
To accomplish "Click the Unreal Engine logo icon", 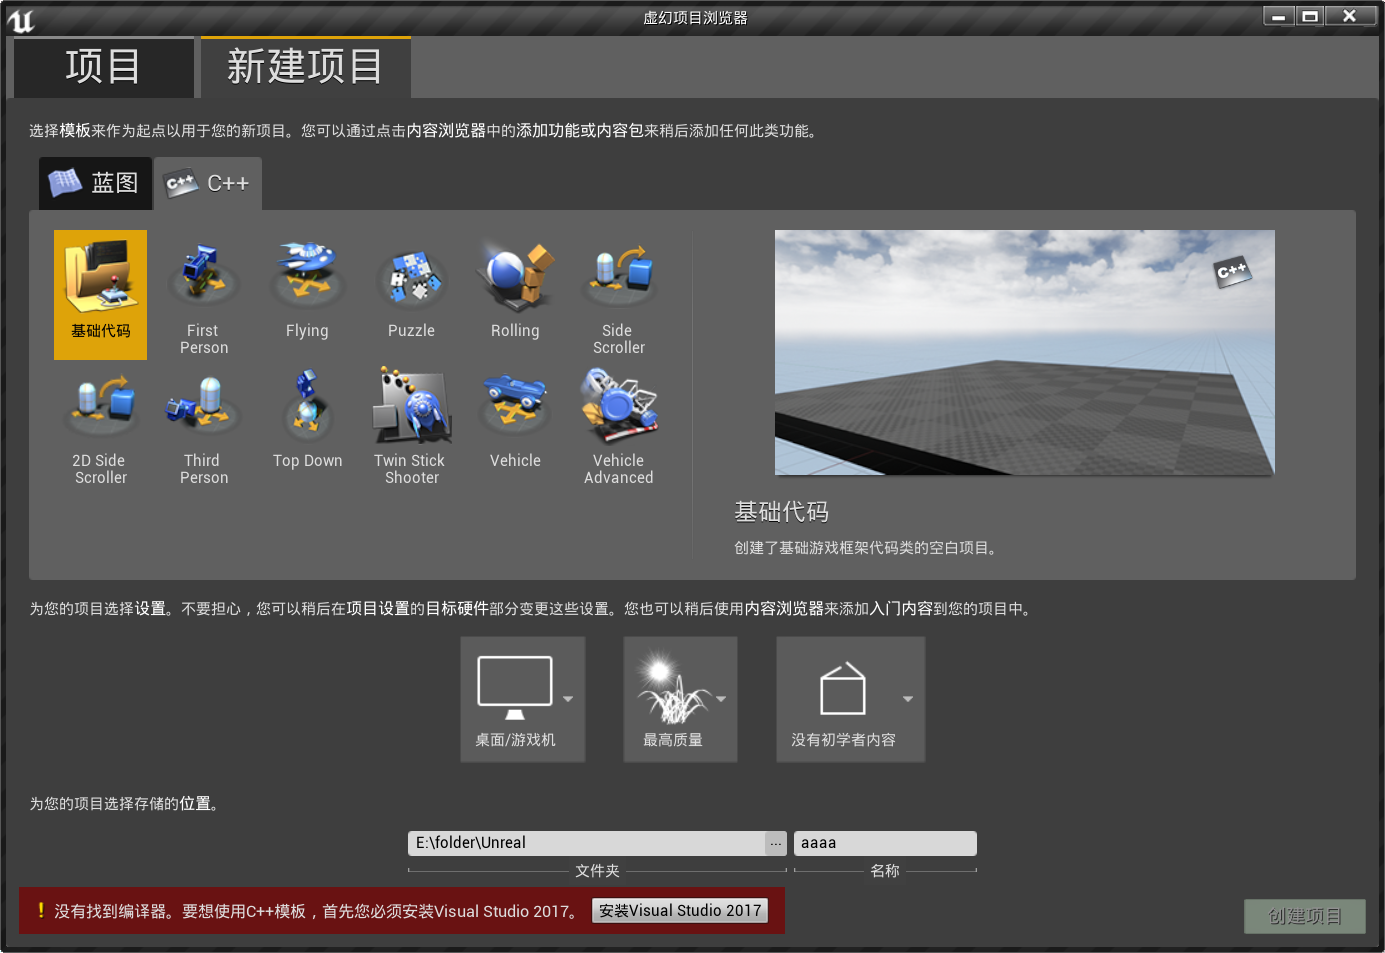I will [x=20, y=20].
